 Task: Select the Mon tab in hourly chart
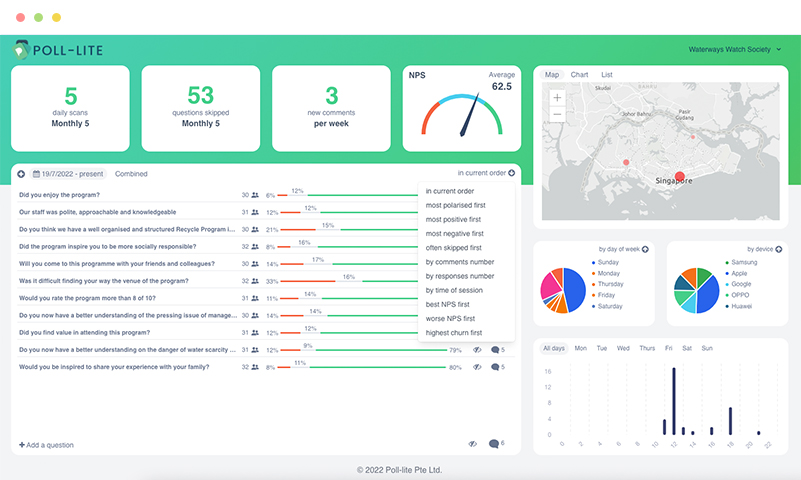tap(580, 348)
